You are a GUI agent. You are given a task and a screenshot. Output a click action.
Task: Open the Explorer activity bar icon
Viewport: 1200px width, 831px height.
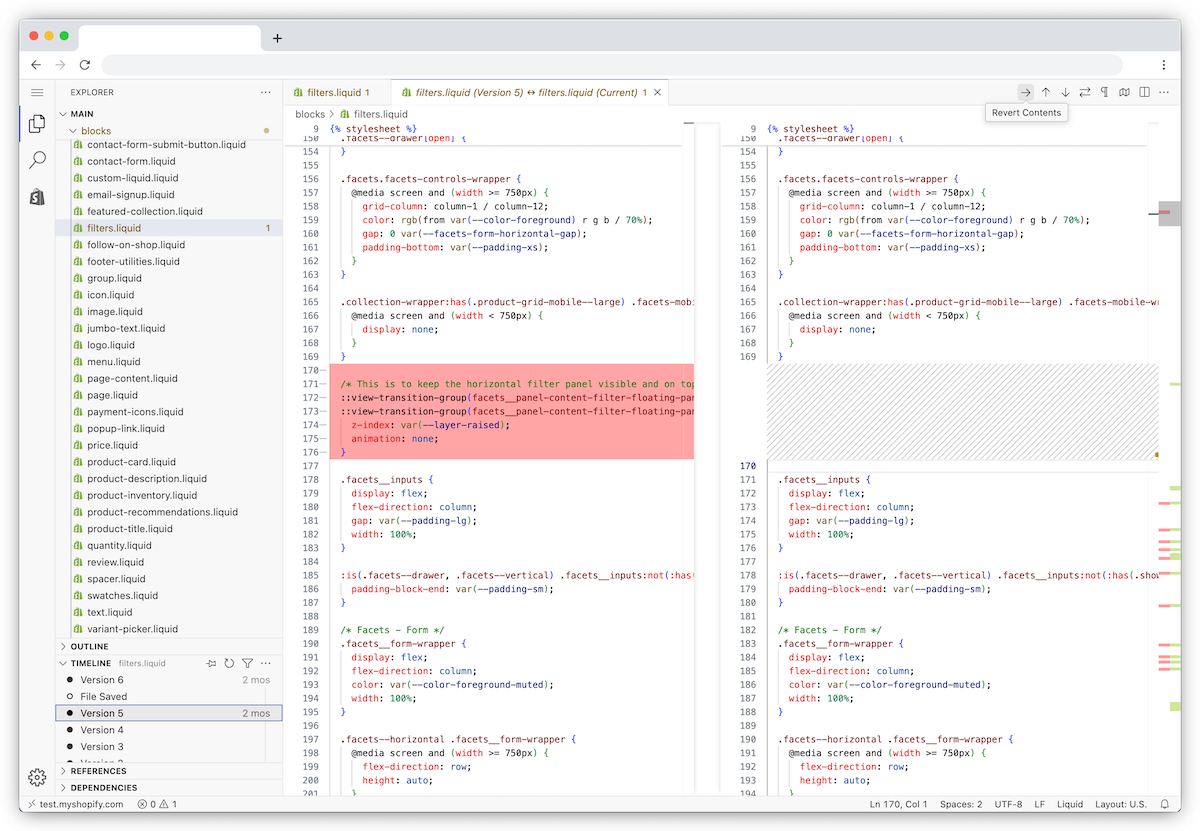coord(37,124)
